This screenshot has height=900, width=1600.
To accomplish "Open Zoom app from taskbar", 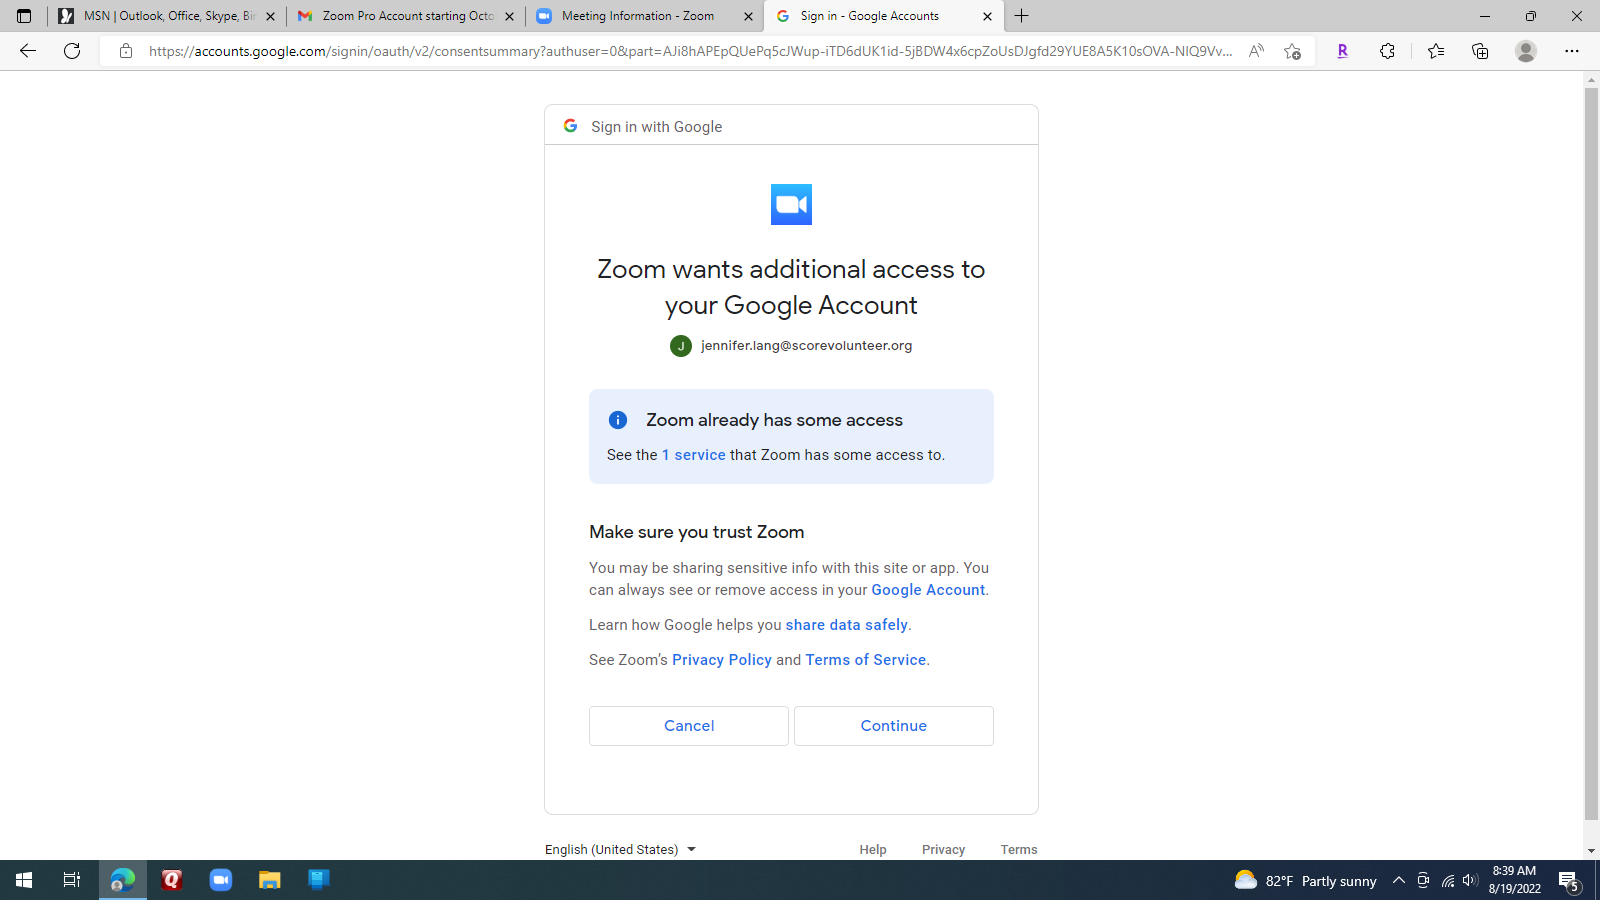I will (221, 880).
